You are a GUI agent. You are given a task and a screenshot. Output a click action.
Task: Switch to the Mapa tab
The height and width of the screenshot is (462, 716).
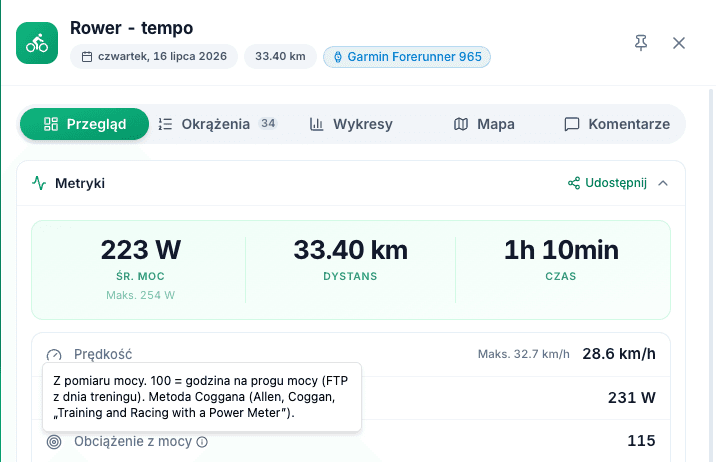484,124
